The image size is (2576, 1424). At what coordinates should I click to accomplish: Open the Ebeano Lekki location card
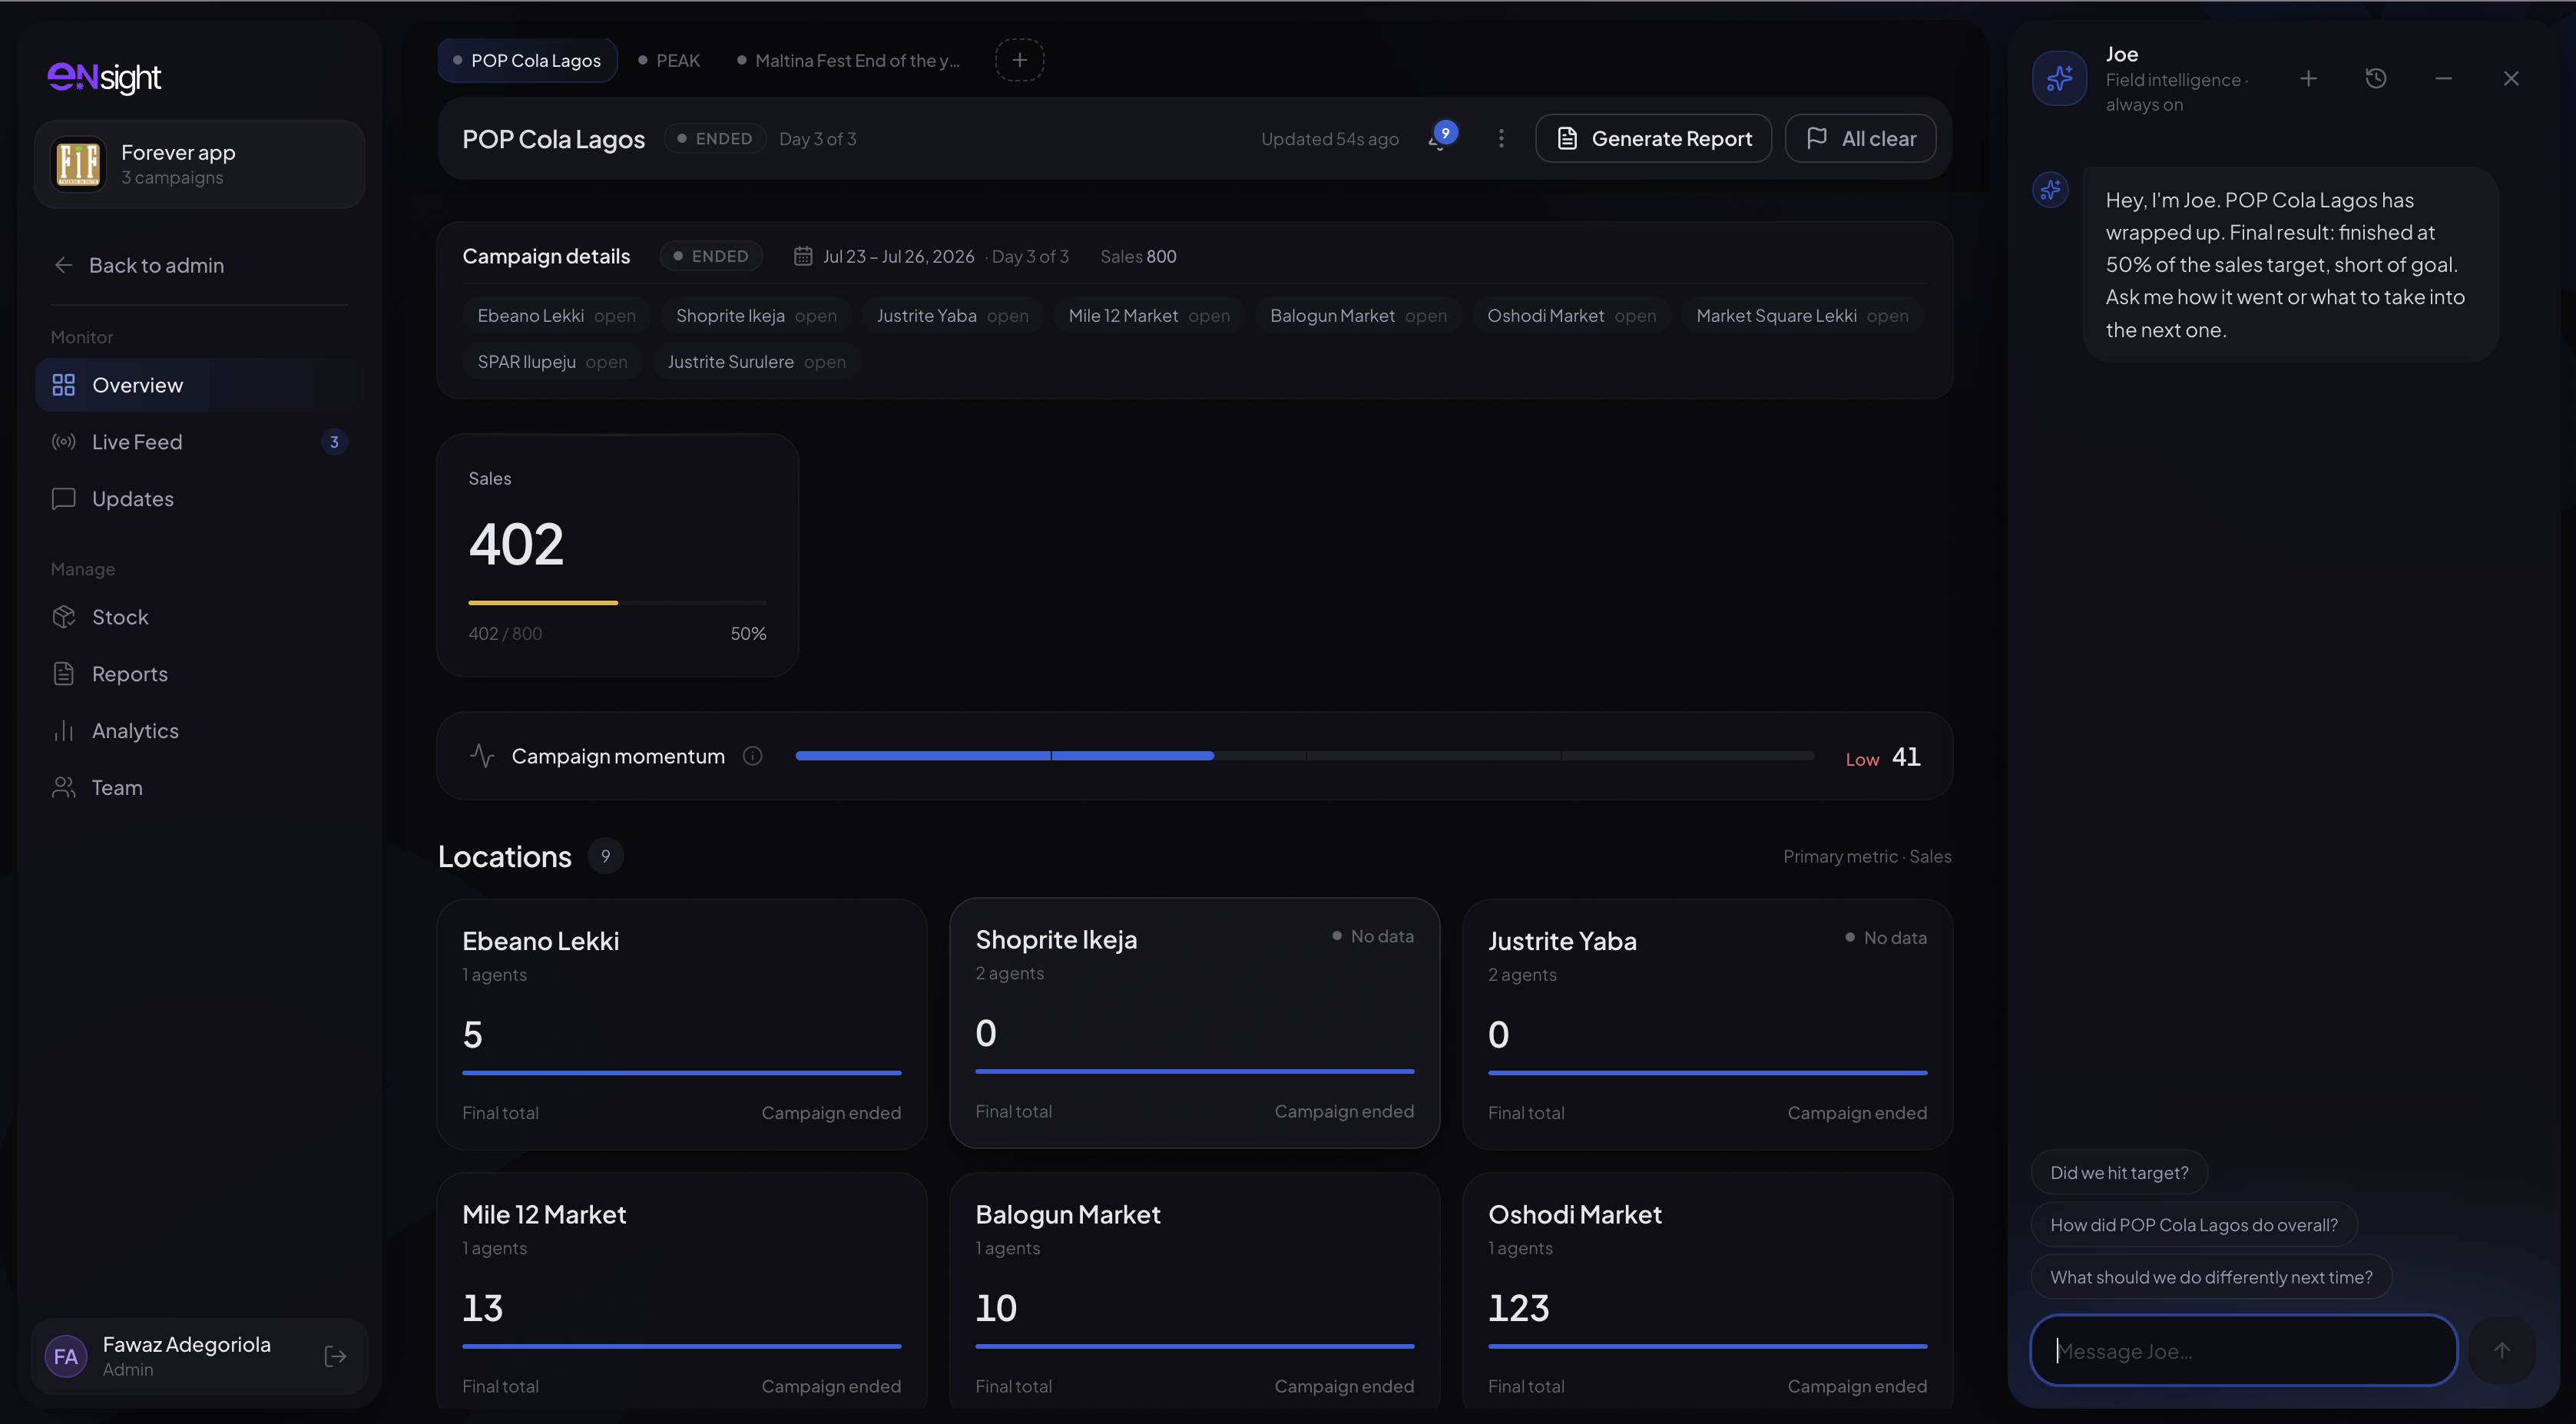pos(681,1024)
